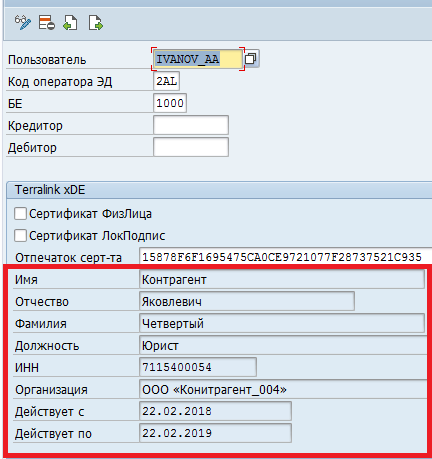Click the Организация field value
The image size is (432, 459).
283,389
